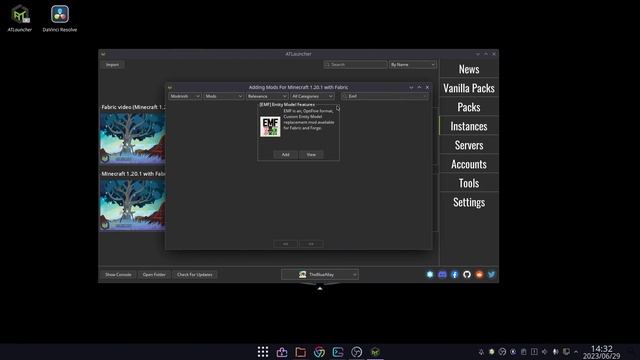
Task: Open the Discord link icon in ATLauncher
Action: (442, 275)
